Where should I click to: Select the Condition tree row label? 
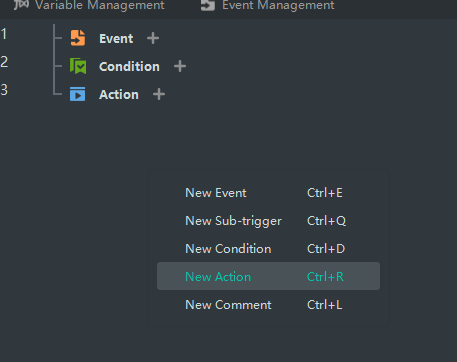point(129,67)
